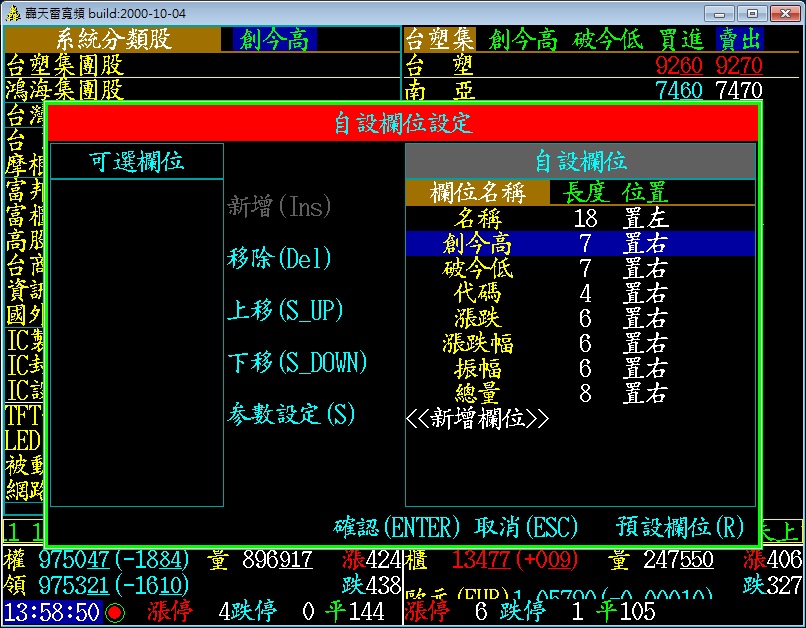Screen dimensions: 806x628
Task: Cancel dialog with 取消(ESC)
Action: coord(526,527)
